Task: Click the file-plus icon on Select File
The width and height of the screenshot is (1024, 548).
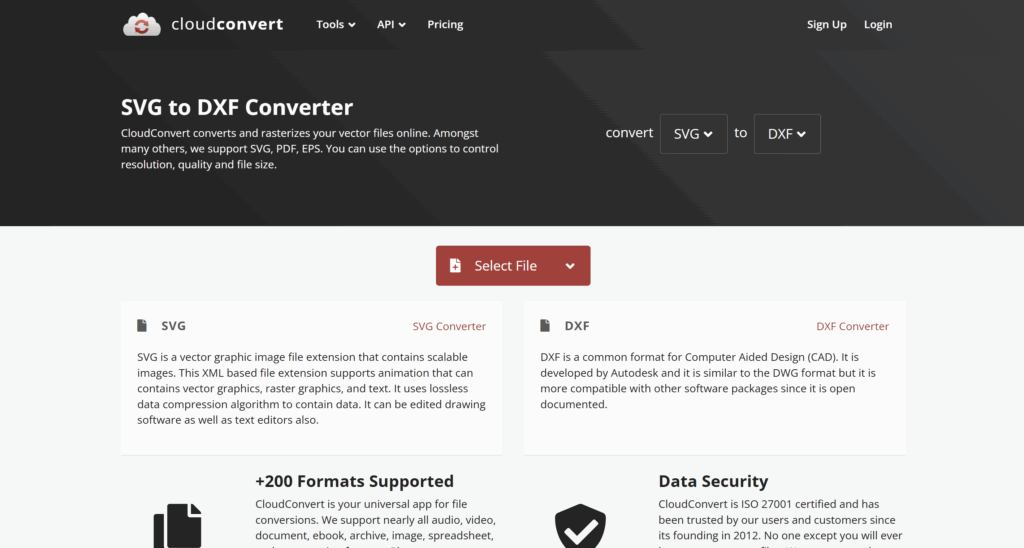Action: 455,266
